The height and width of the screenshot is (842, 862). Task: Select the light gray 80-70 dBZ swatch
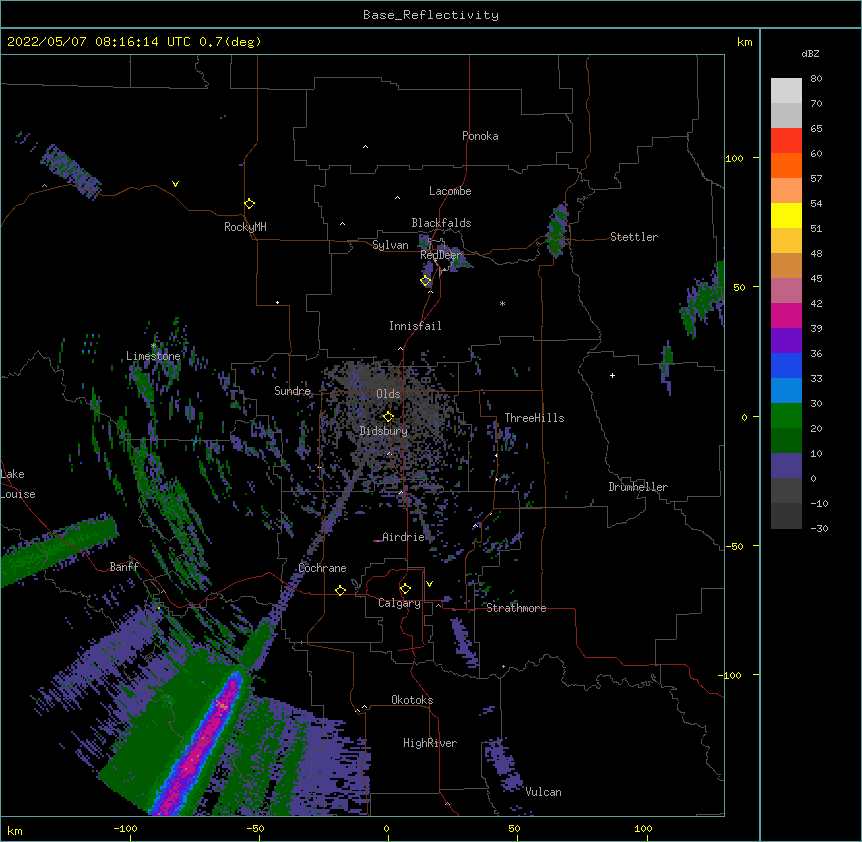pos(786,90)
